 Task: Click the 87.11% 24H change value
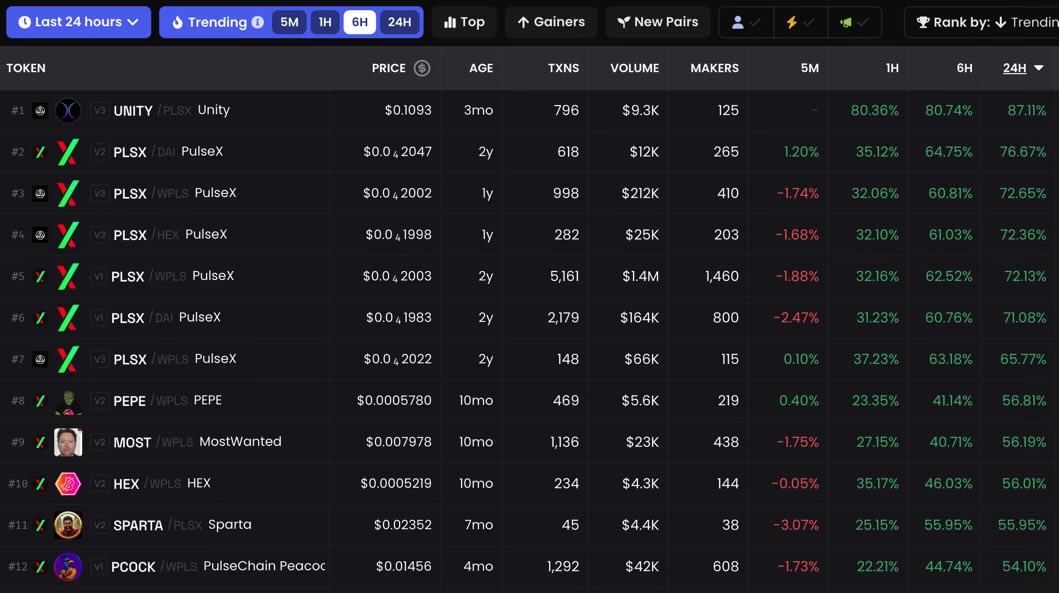[1027, 110]
